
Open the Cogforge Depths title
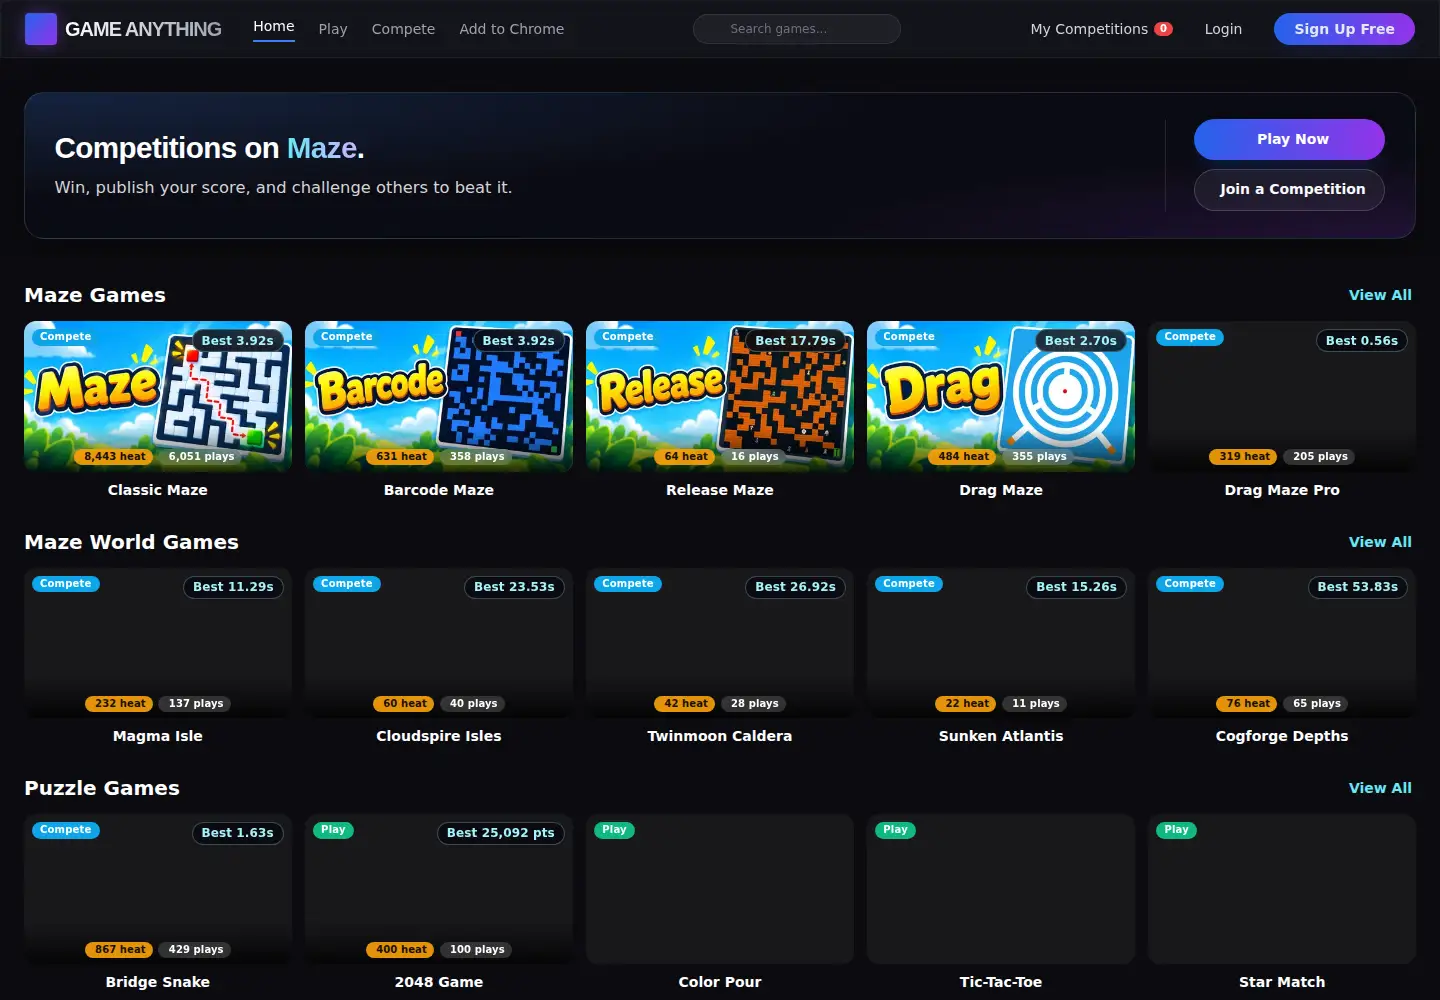pos(1282,736)
